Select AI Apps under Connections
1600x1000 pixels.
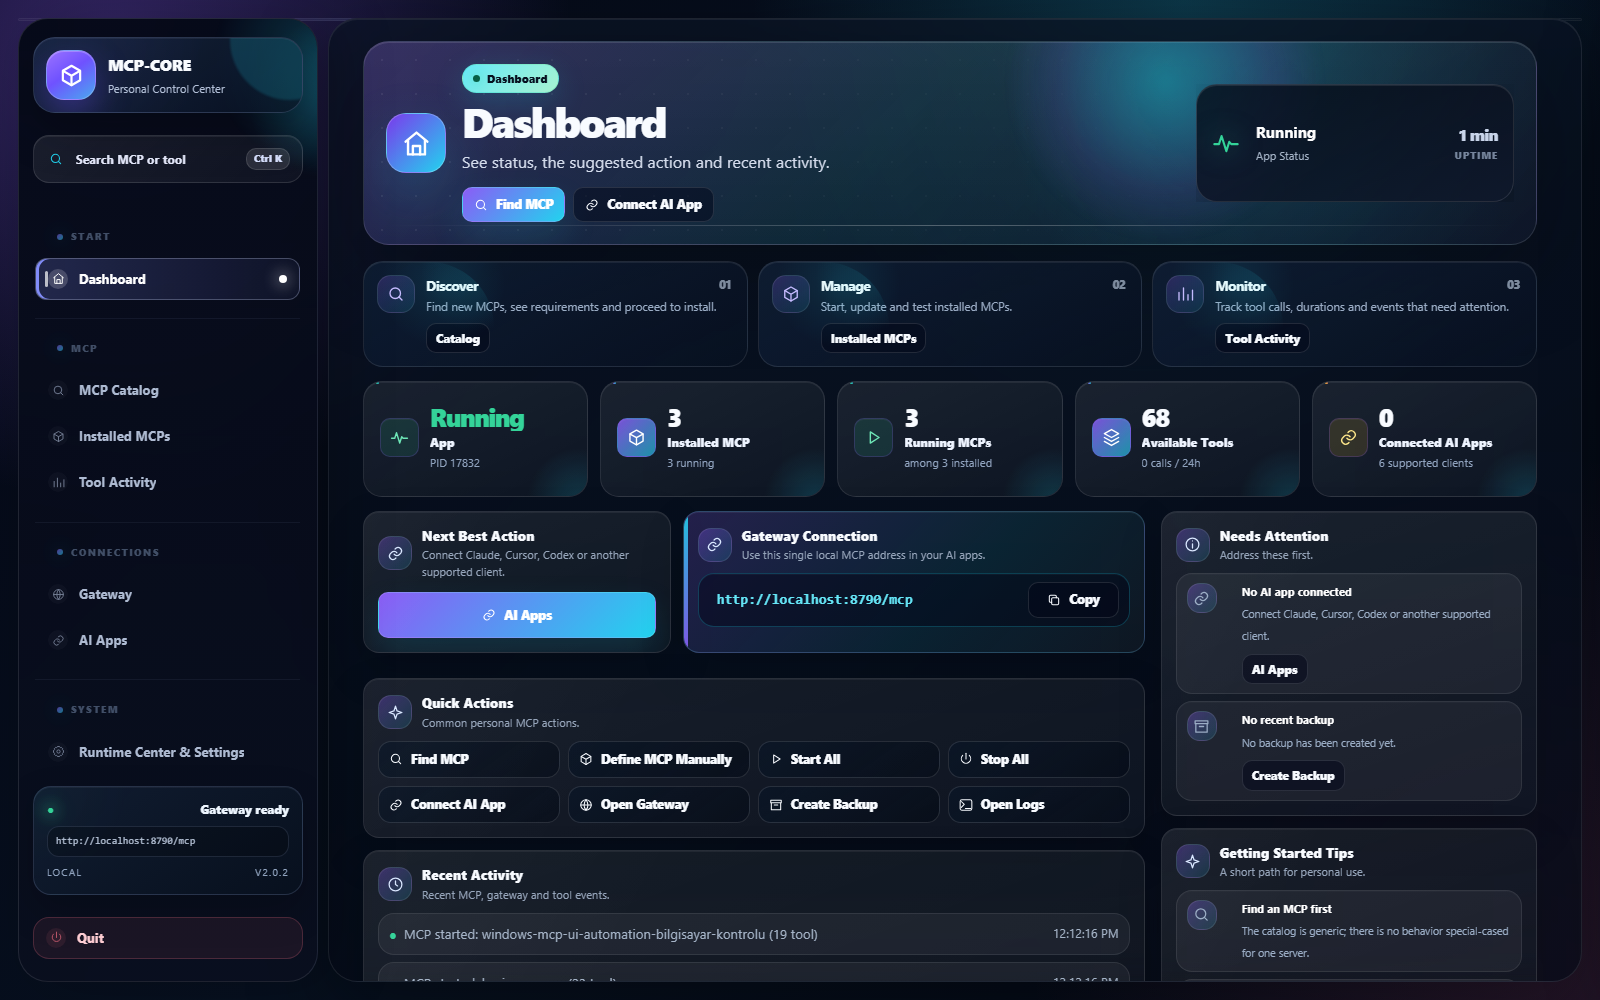[168, 640]
